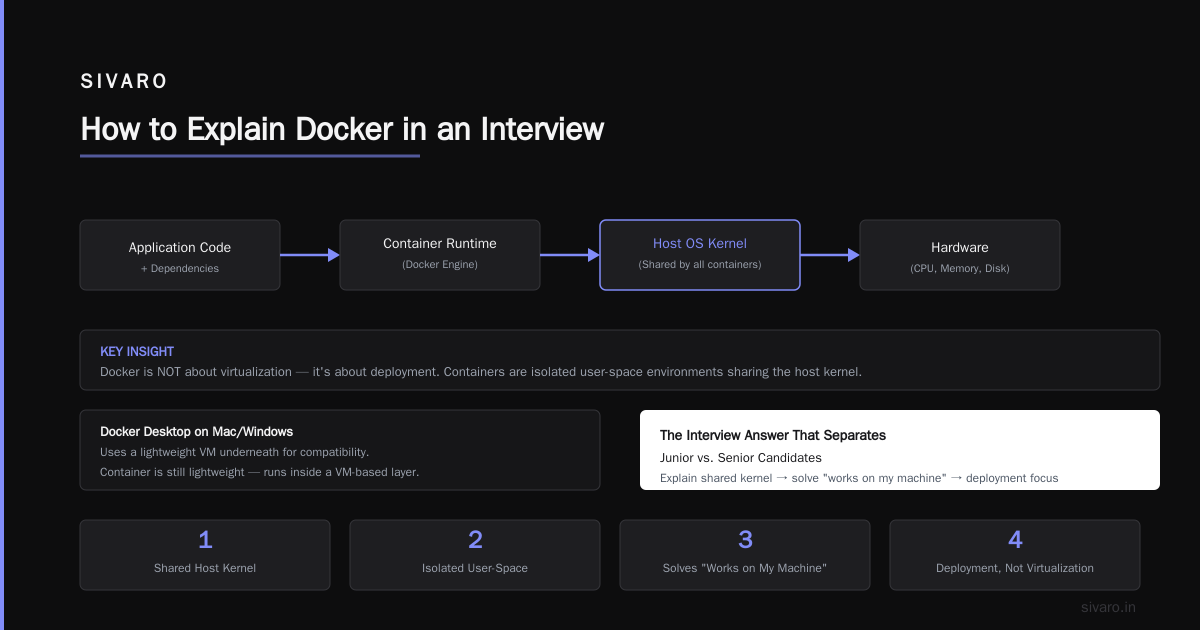Select the Hardware box
This screenshot has width=1200, height=630.
click(960, 255)
